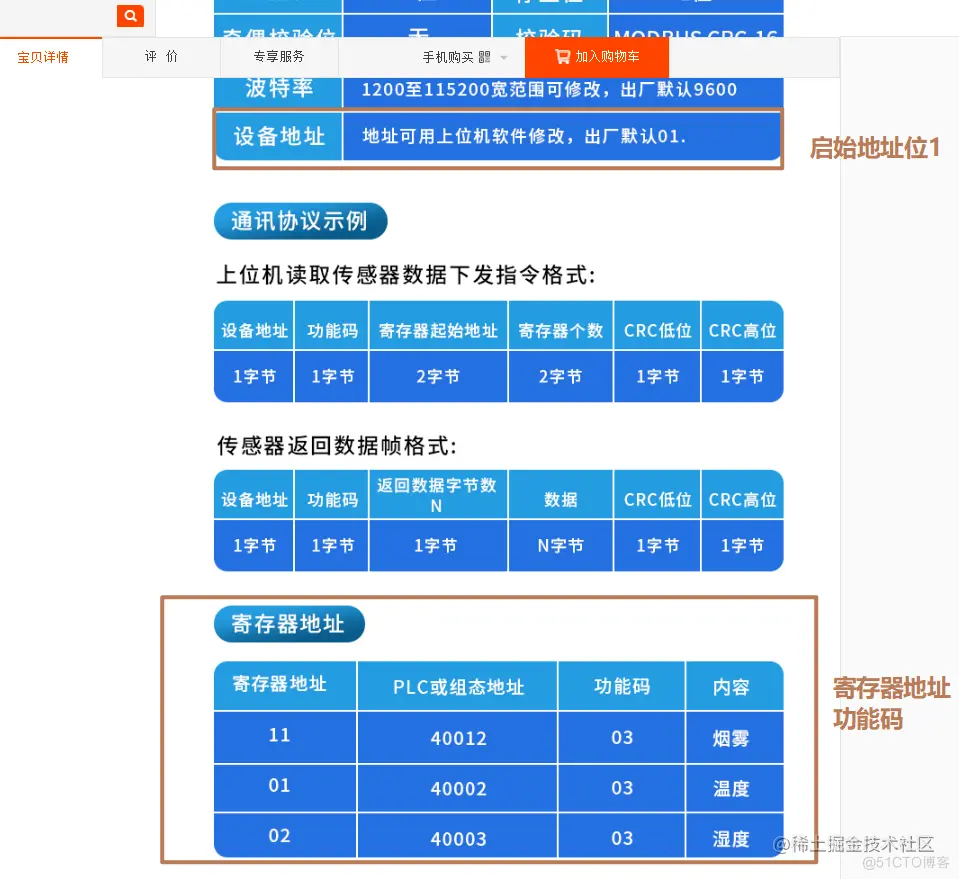
Task: Click function code 03 in 烟雾 row
Action: coord(621,738)
